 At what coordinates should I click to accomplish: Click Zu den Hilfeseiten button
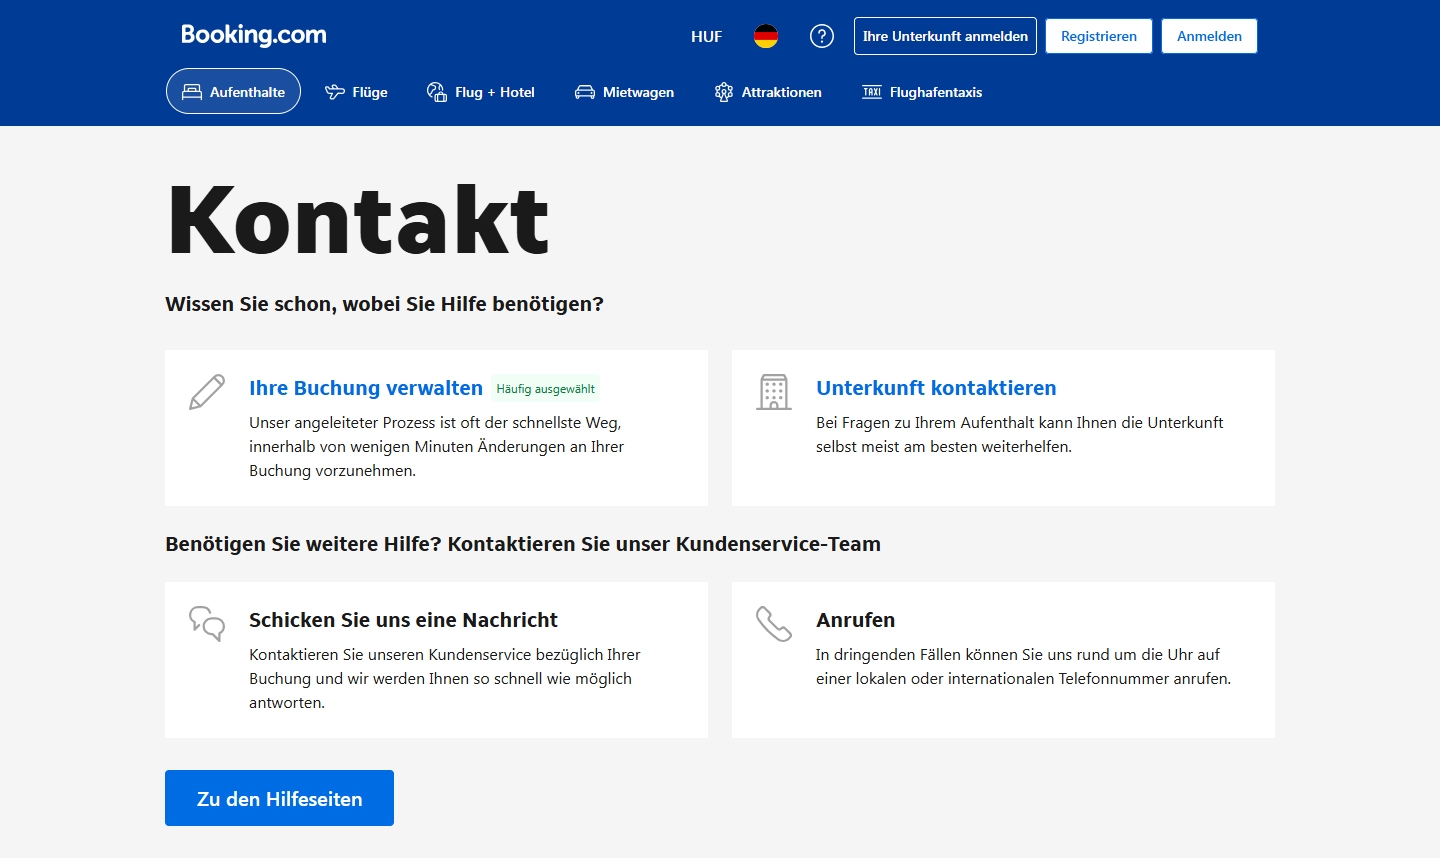coord(279,798)
